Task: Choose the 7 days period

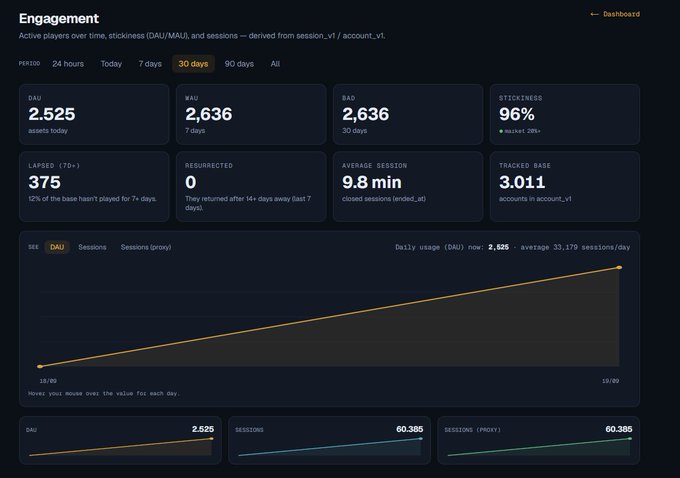Action: (x=150, y=64)
